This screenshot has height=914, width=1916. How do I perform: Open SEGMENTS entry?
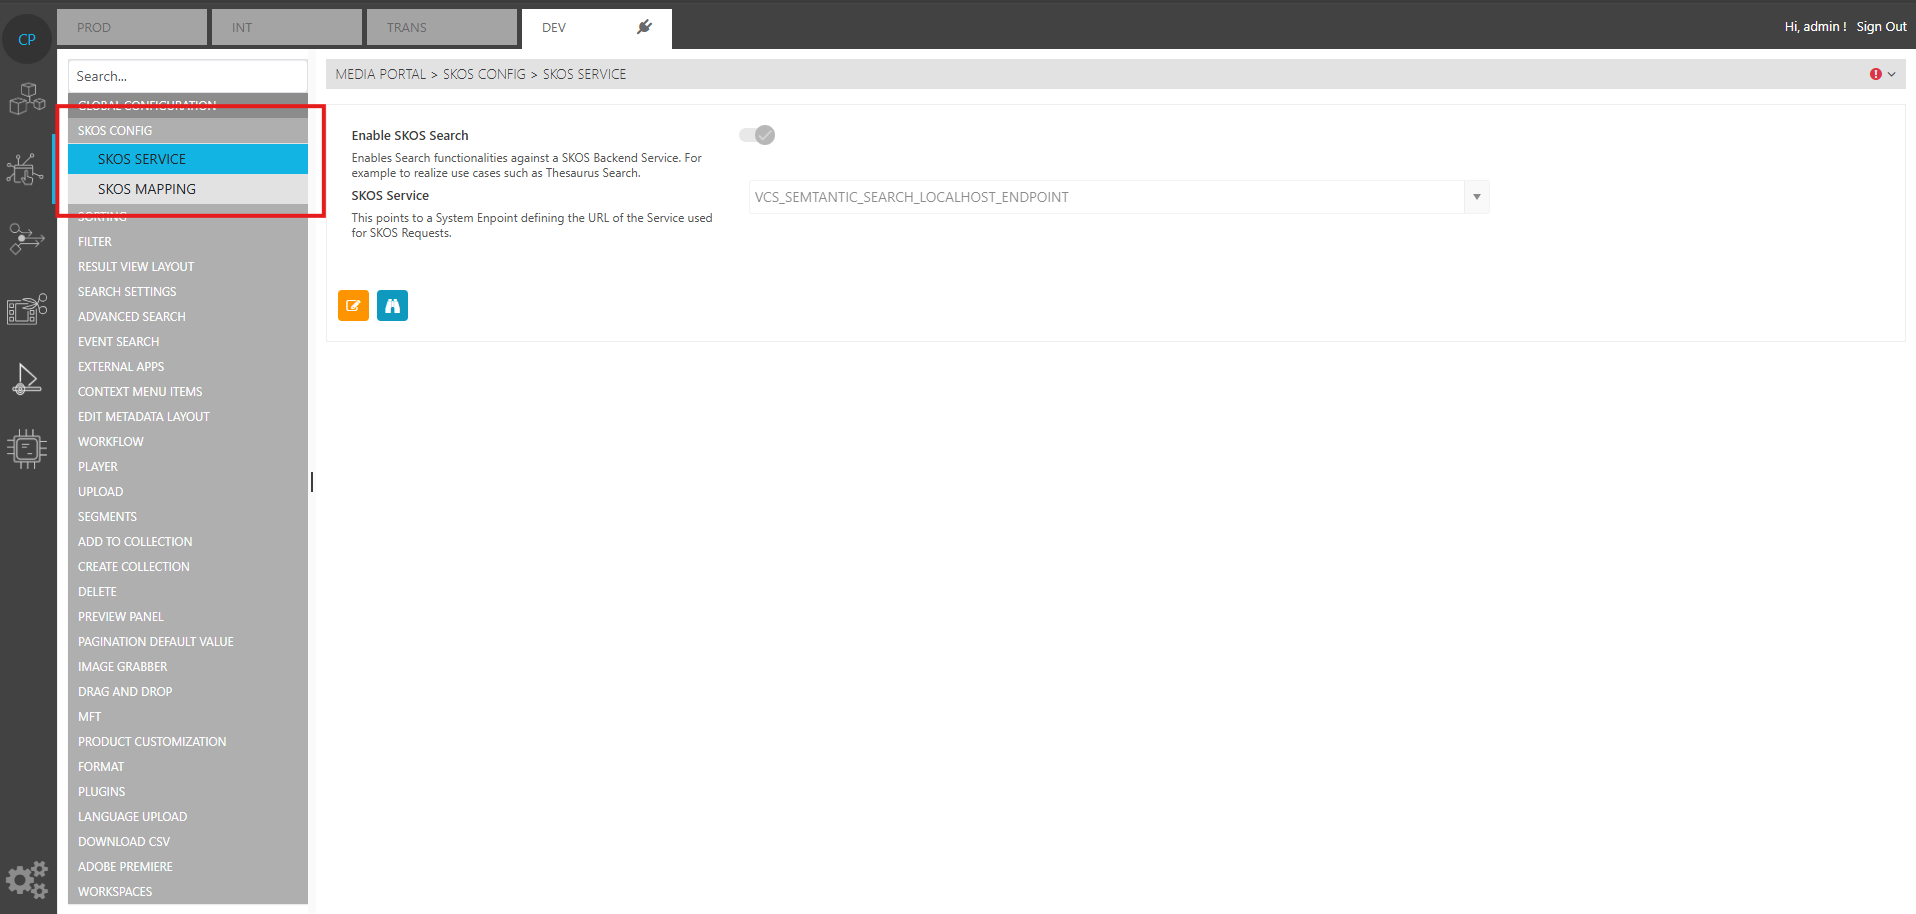[x=188, y=517]
